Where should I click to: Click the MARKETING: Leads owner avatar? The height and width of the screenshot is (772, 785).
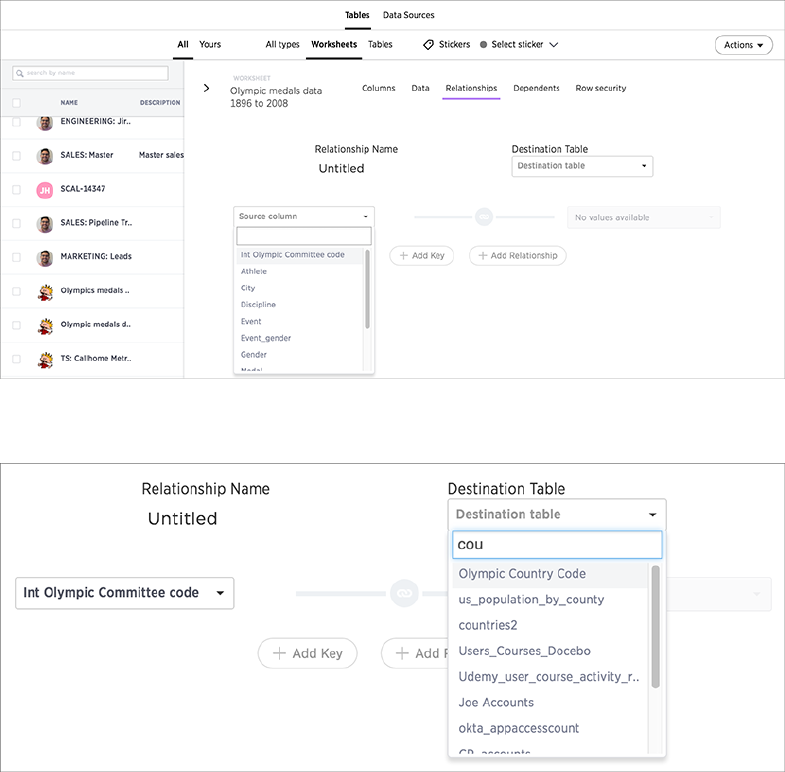coord(45,258)
